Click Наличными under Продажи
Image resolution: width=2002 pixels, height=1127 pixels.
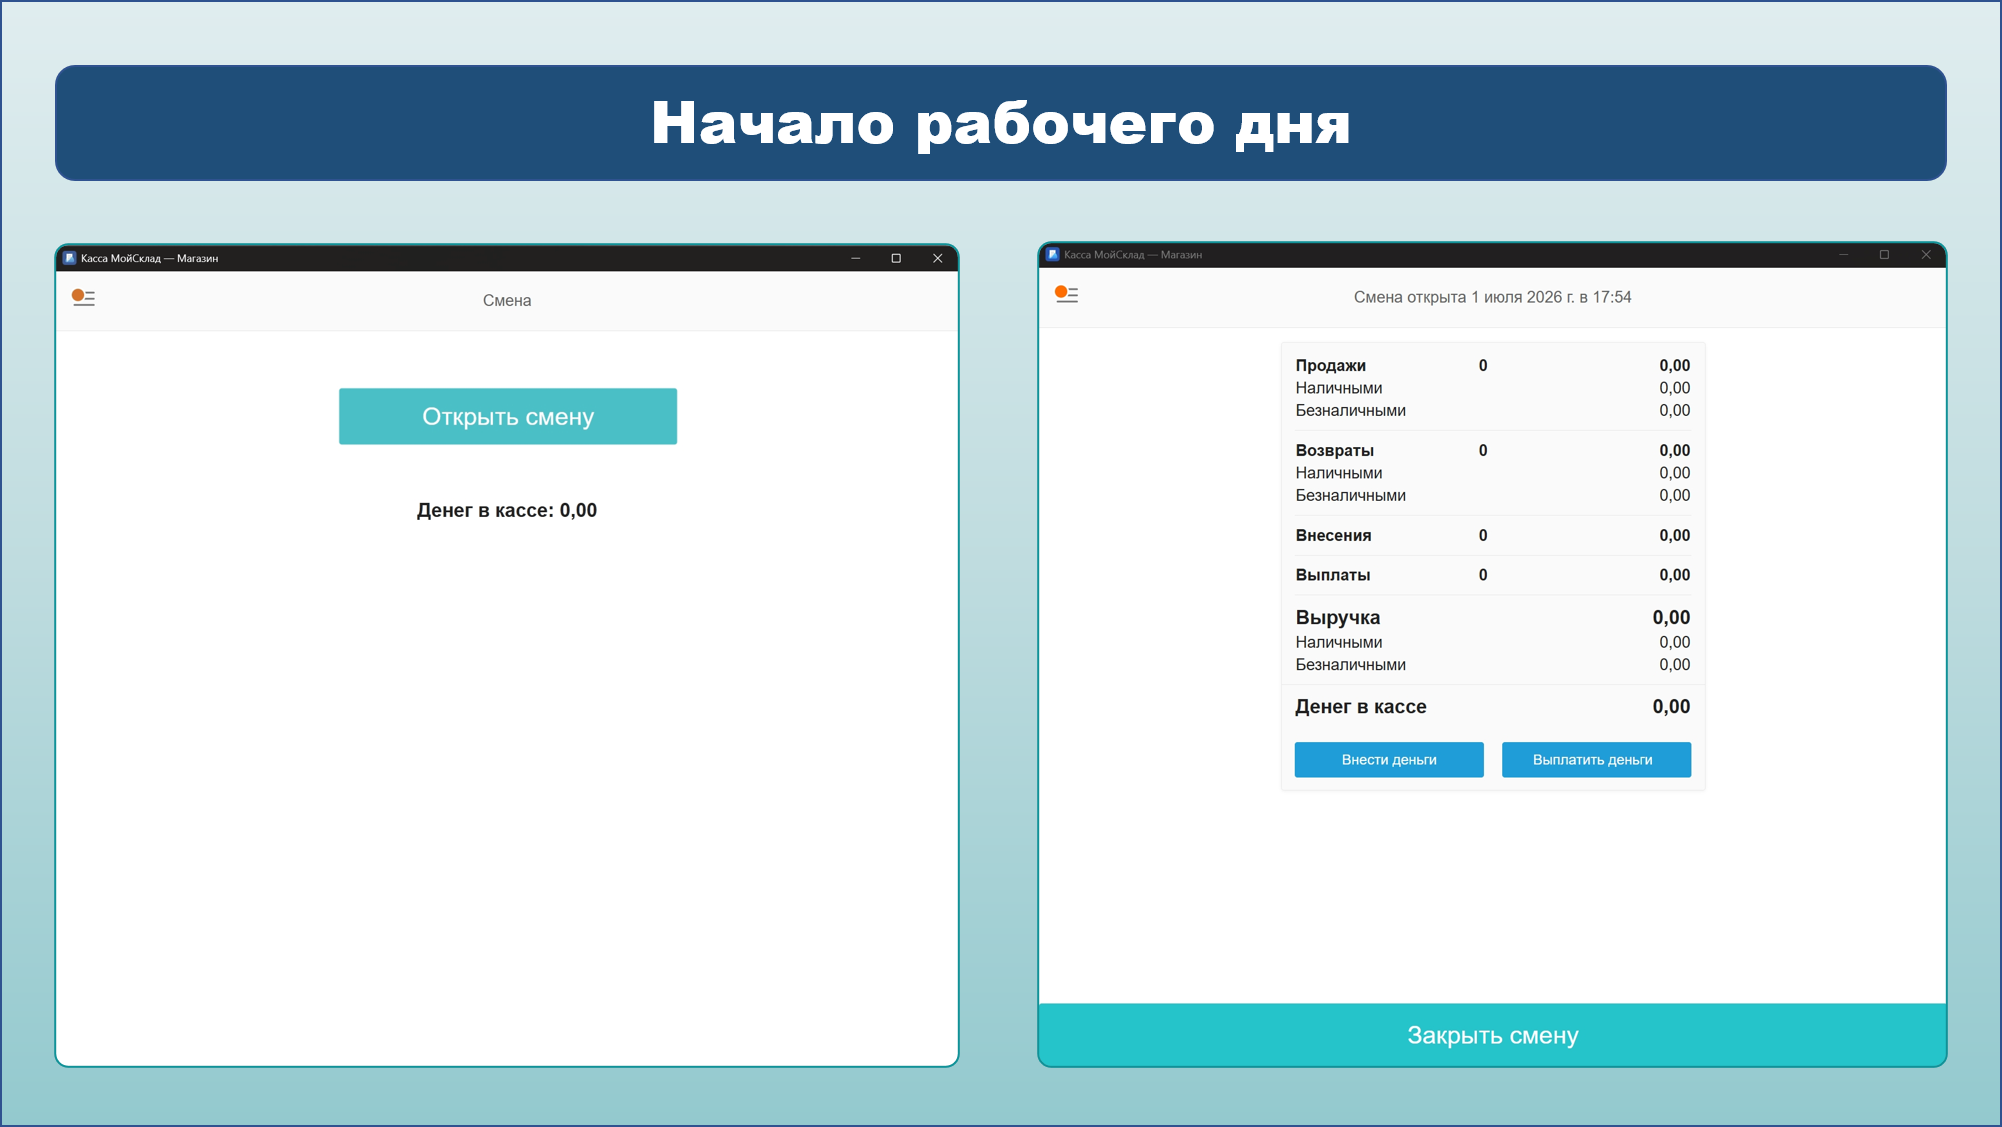[x=1338, y=388]
